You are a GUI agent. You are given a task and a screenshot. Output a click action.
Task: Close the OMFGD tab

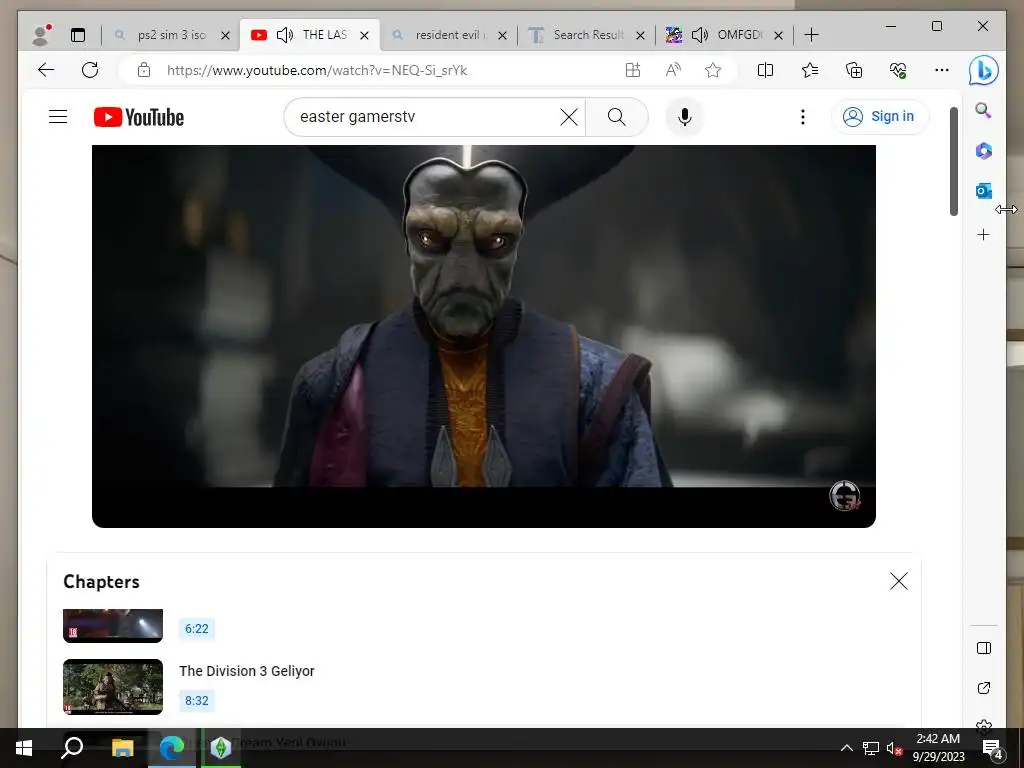coord(778,35)
